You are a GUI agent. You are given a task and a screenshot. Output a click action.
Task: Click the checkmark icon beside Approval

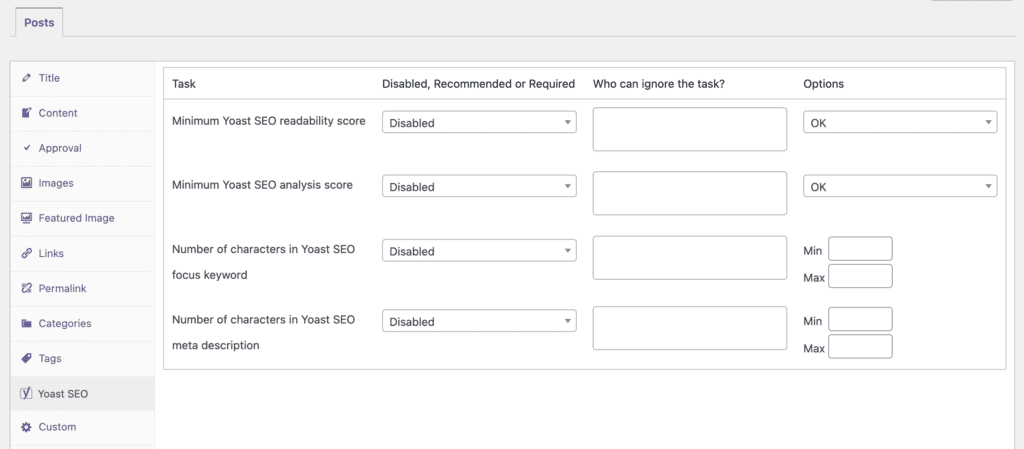click(26, 148)
